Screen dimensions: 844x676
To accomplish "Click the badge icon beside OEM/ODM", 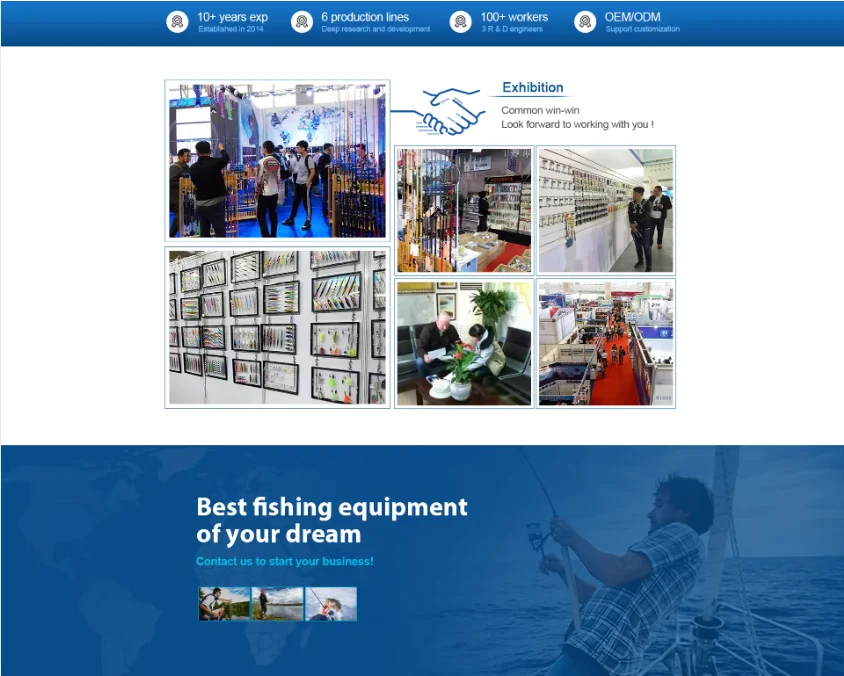I will pos(585,22).
